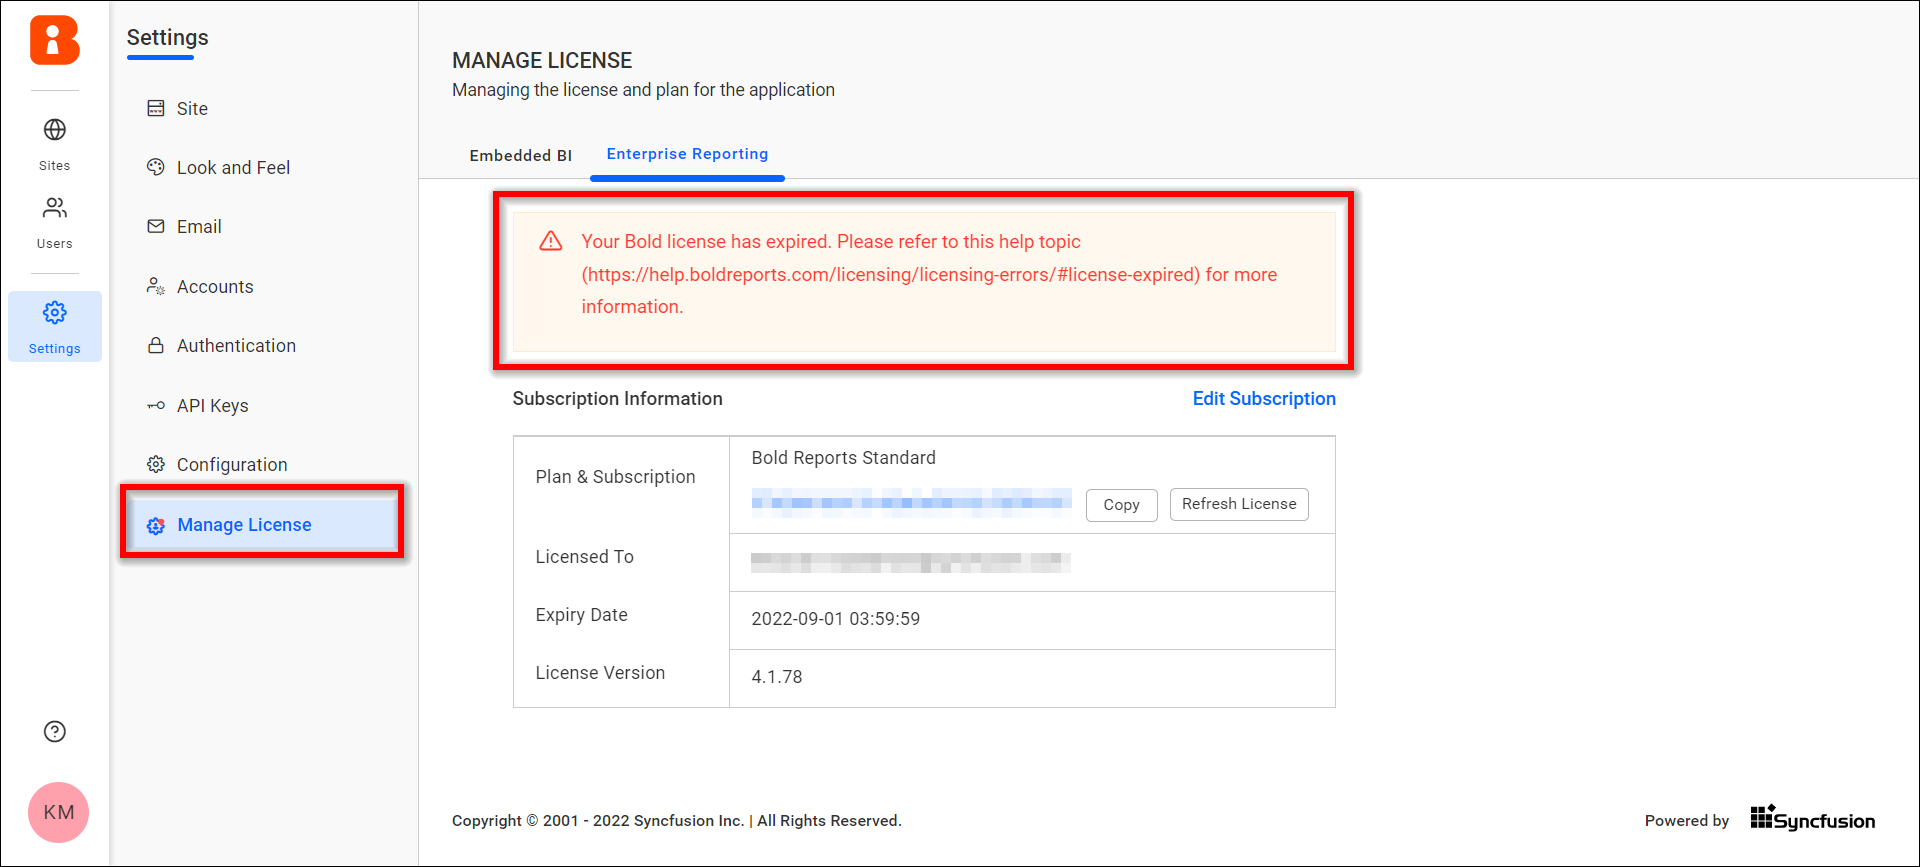Click the Users label in left rail
Image resolution: width=1920 pixels, height=867 pixels.
click(55, 244)
